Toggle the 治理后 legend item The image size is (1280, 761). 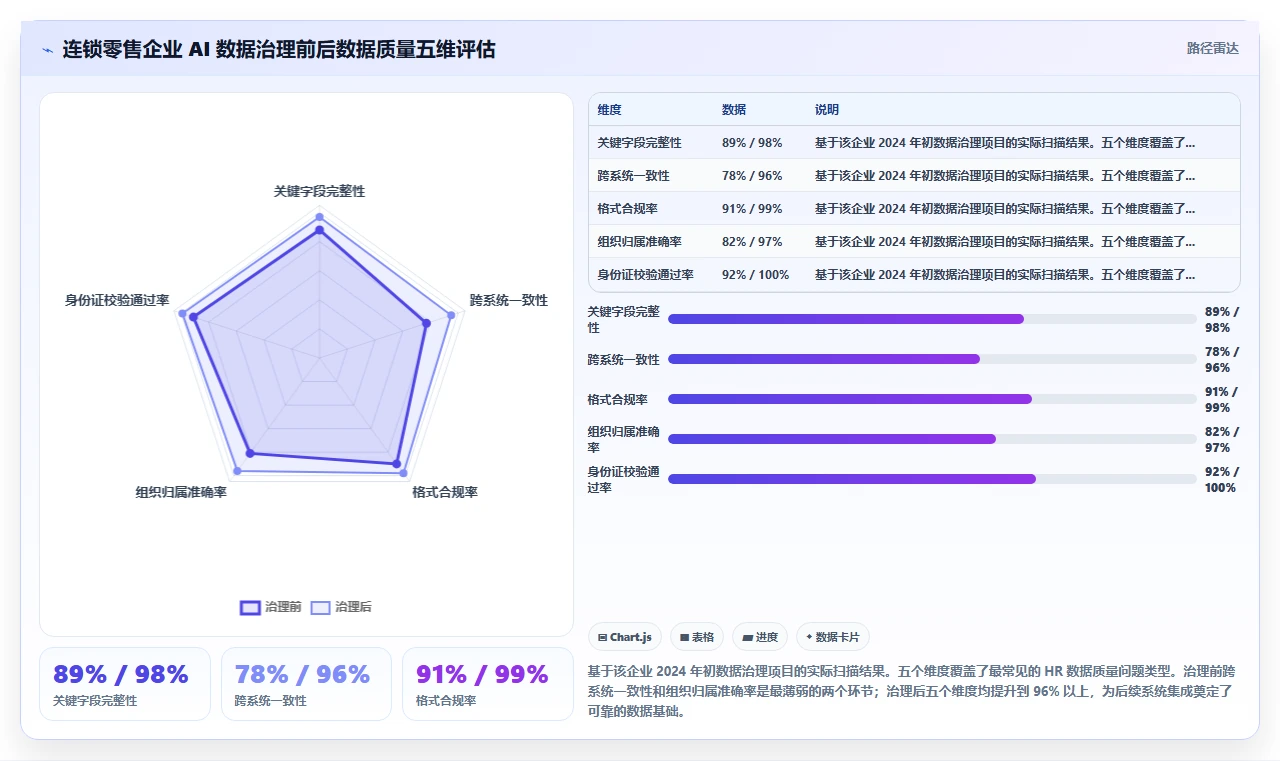[x=341, y=607]
